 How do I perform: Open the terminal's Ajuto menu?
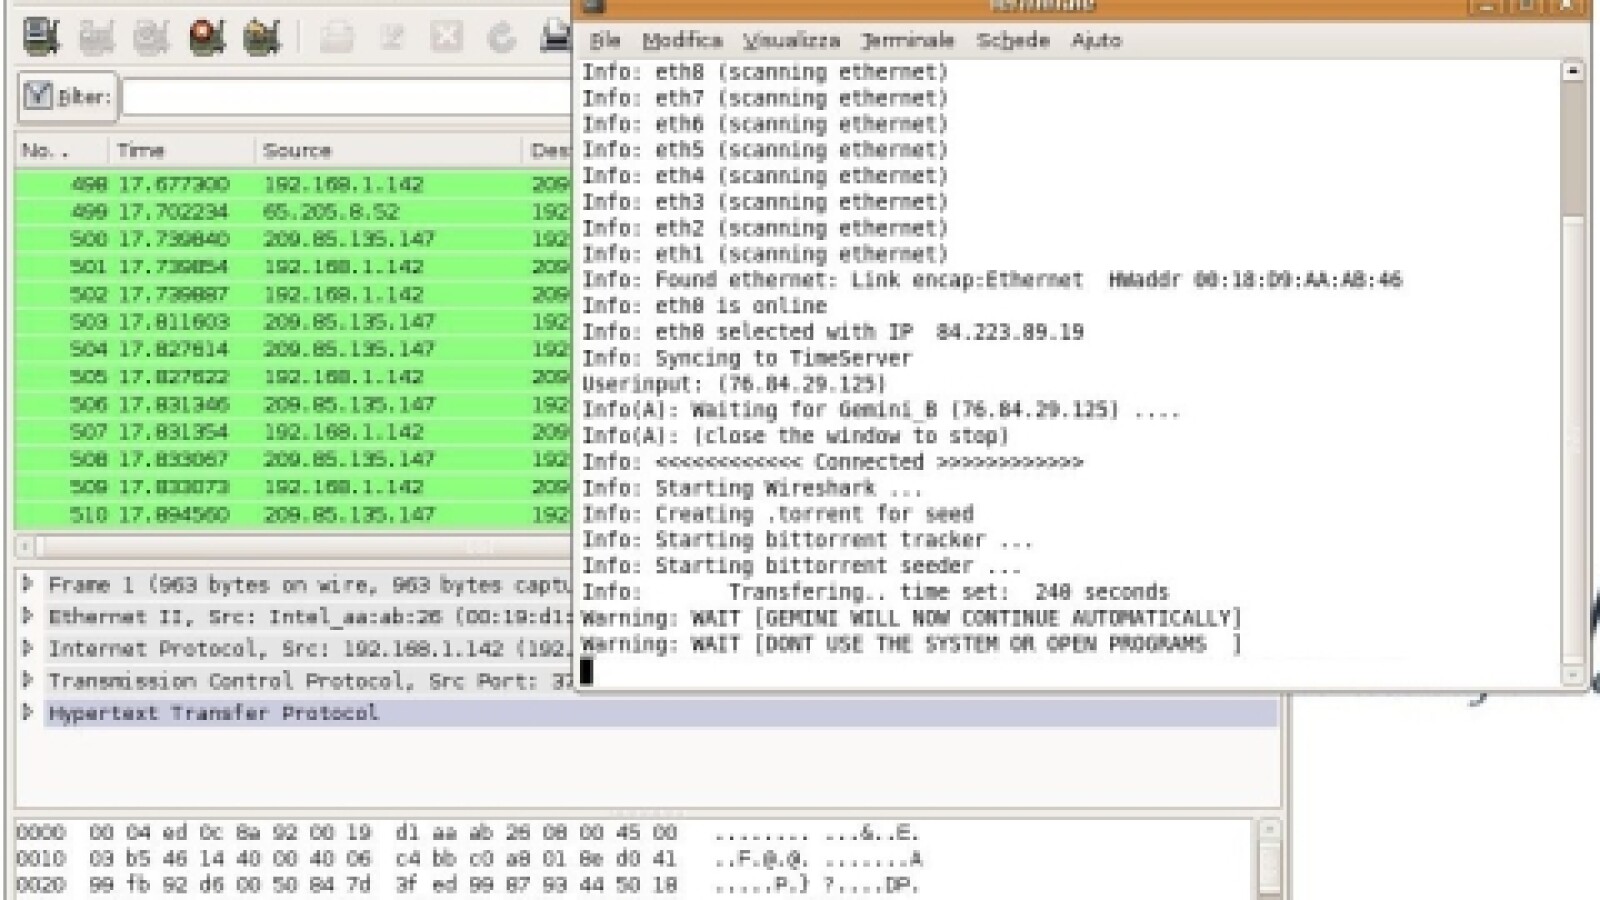tap(1096, 40)
